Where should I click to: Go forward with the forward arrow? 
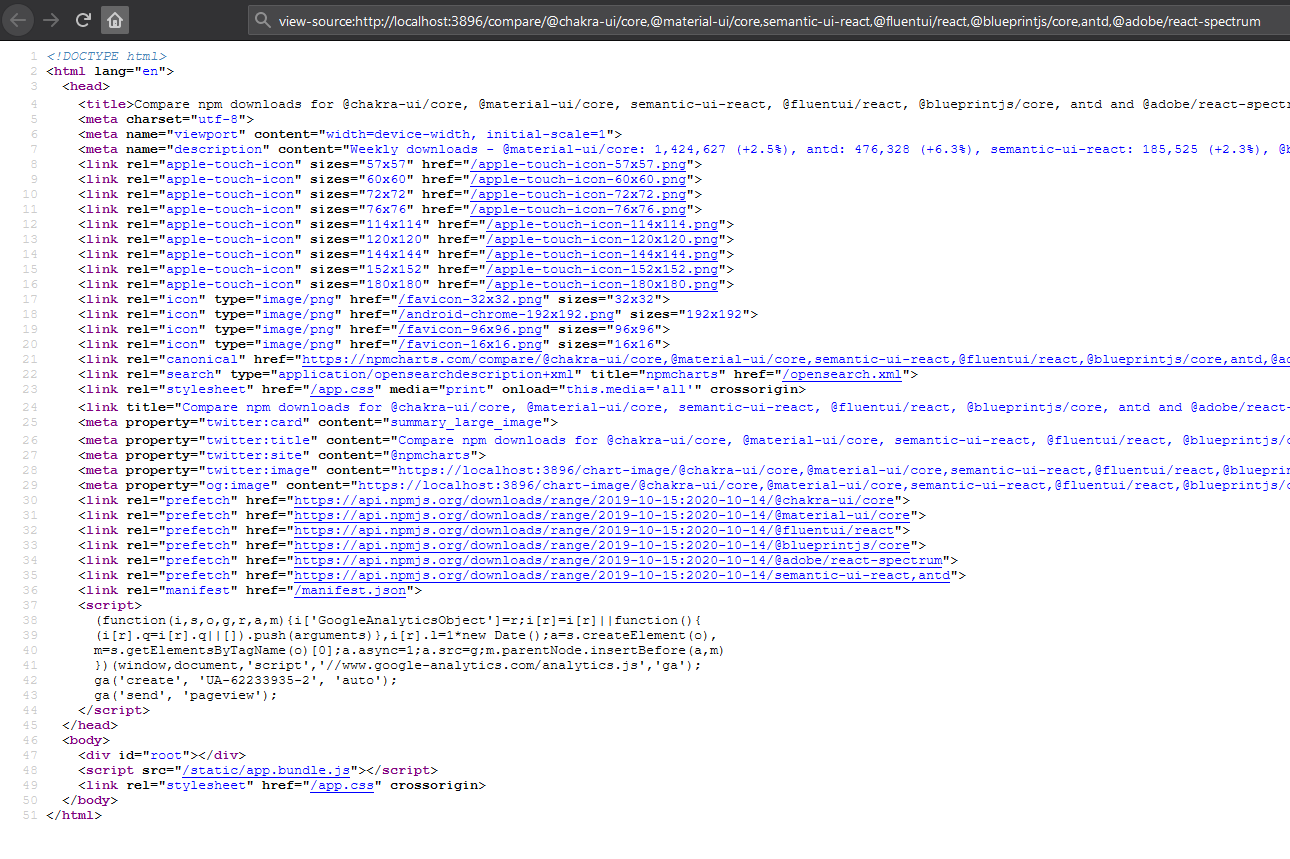click(x=51, y=19)
